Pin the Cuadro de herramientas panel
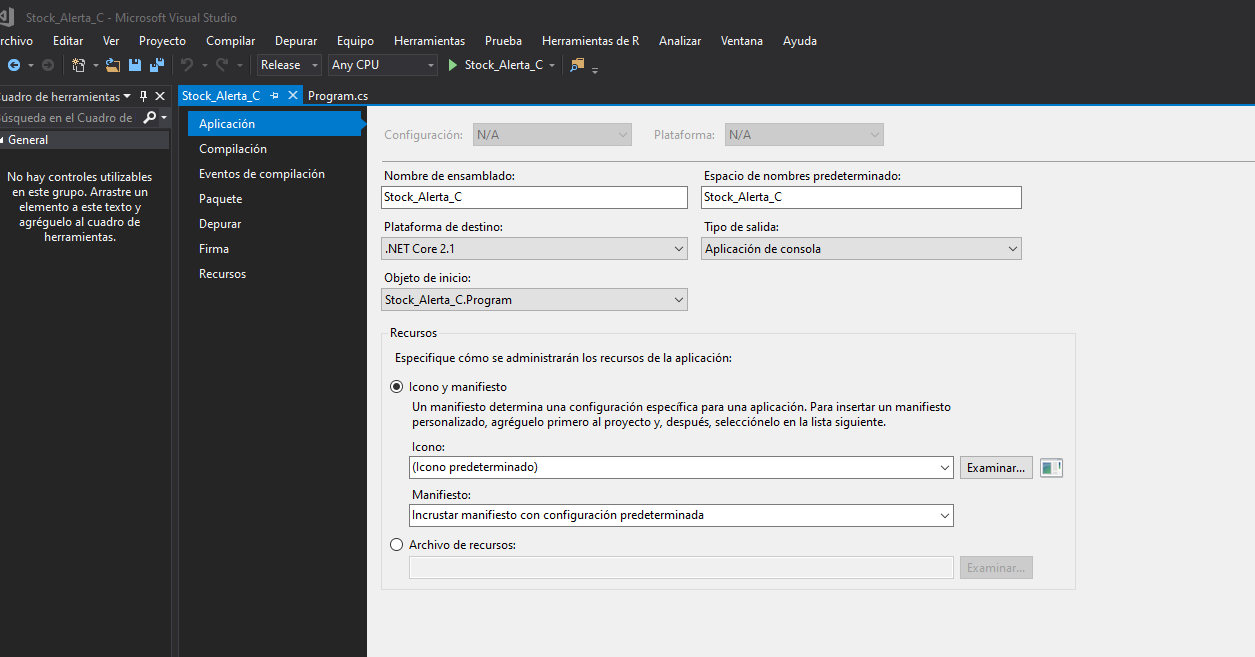Image resolution: width=1255 pixels, height=657 pixels. click(x=143, y=97)
